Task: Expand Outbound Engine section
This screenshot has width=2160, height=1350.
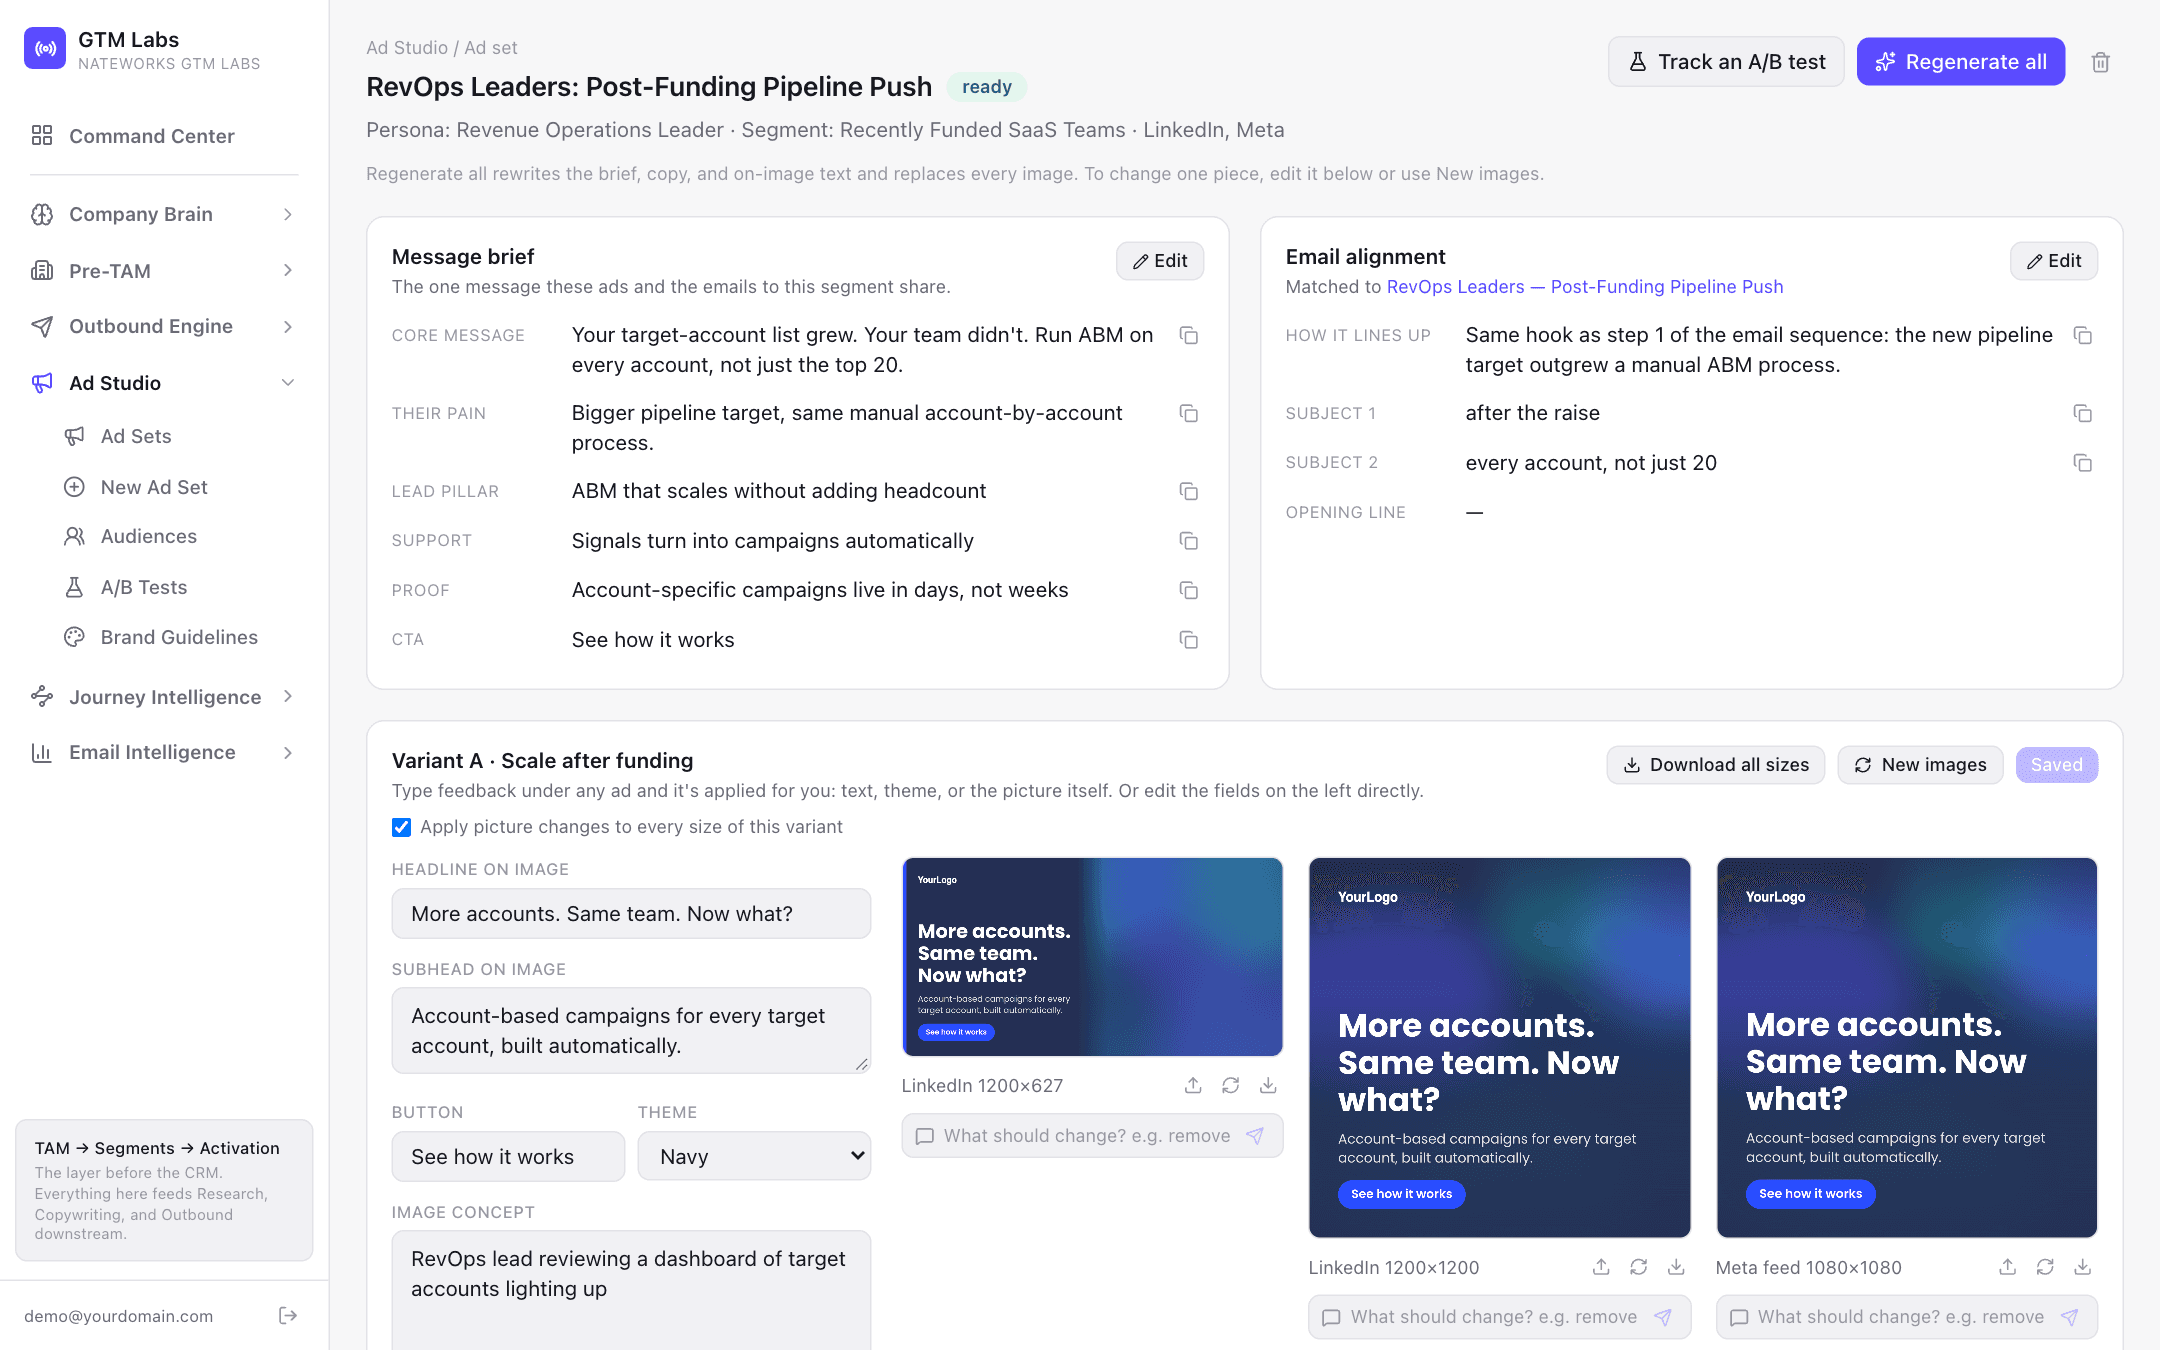Action: (164, 326)
